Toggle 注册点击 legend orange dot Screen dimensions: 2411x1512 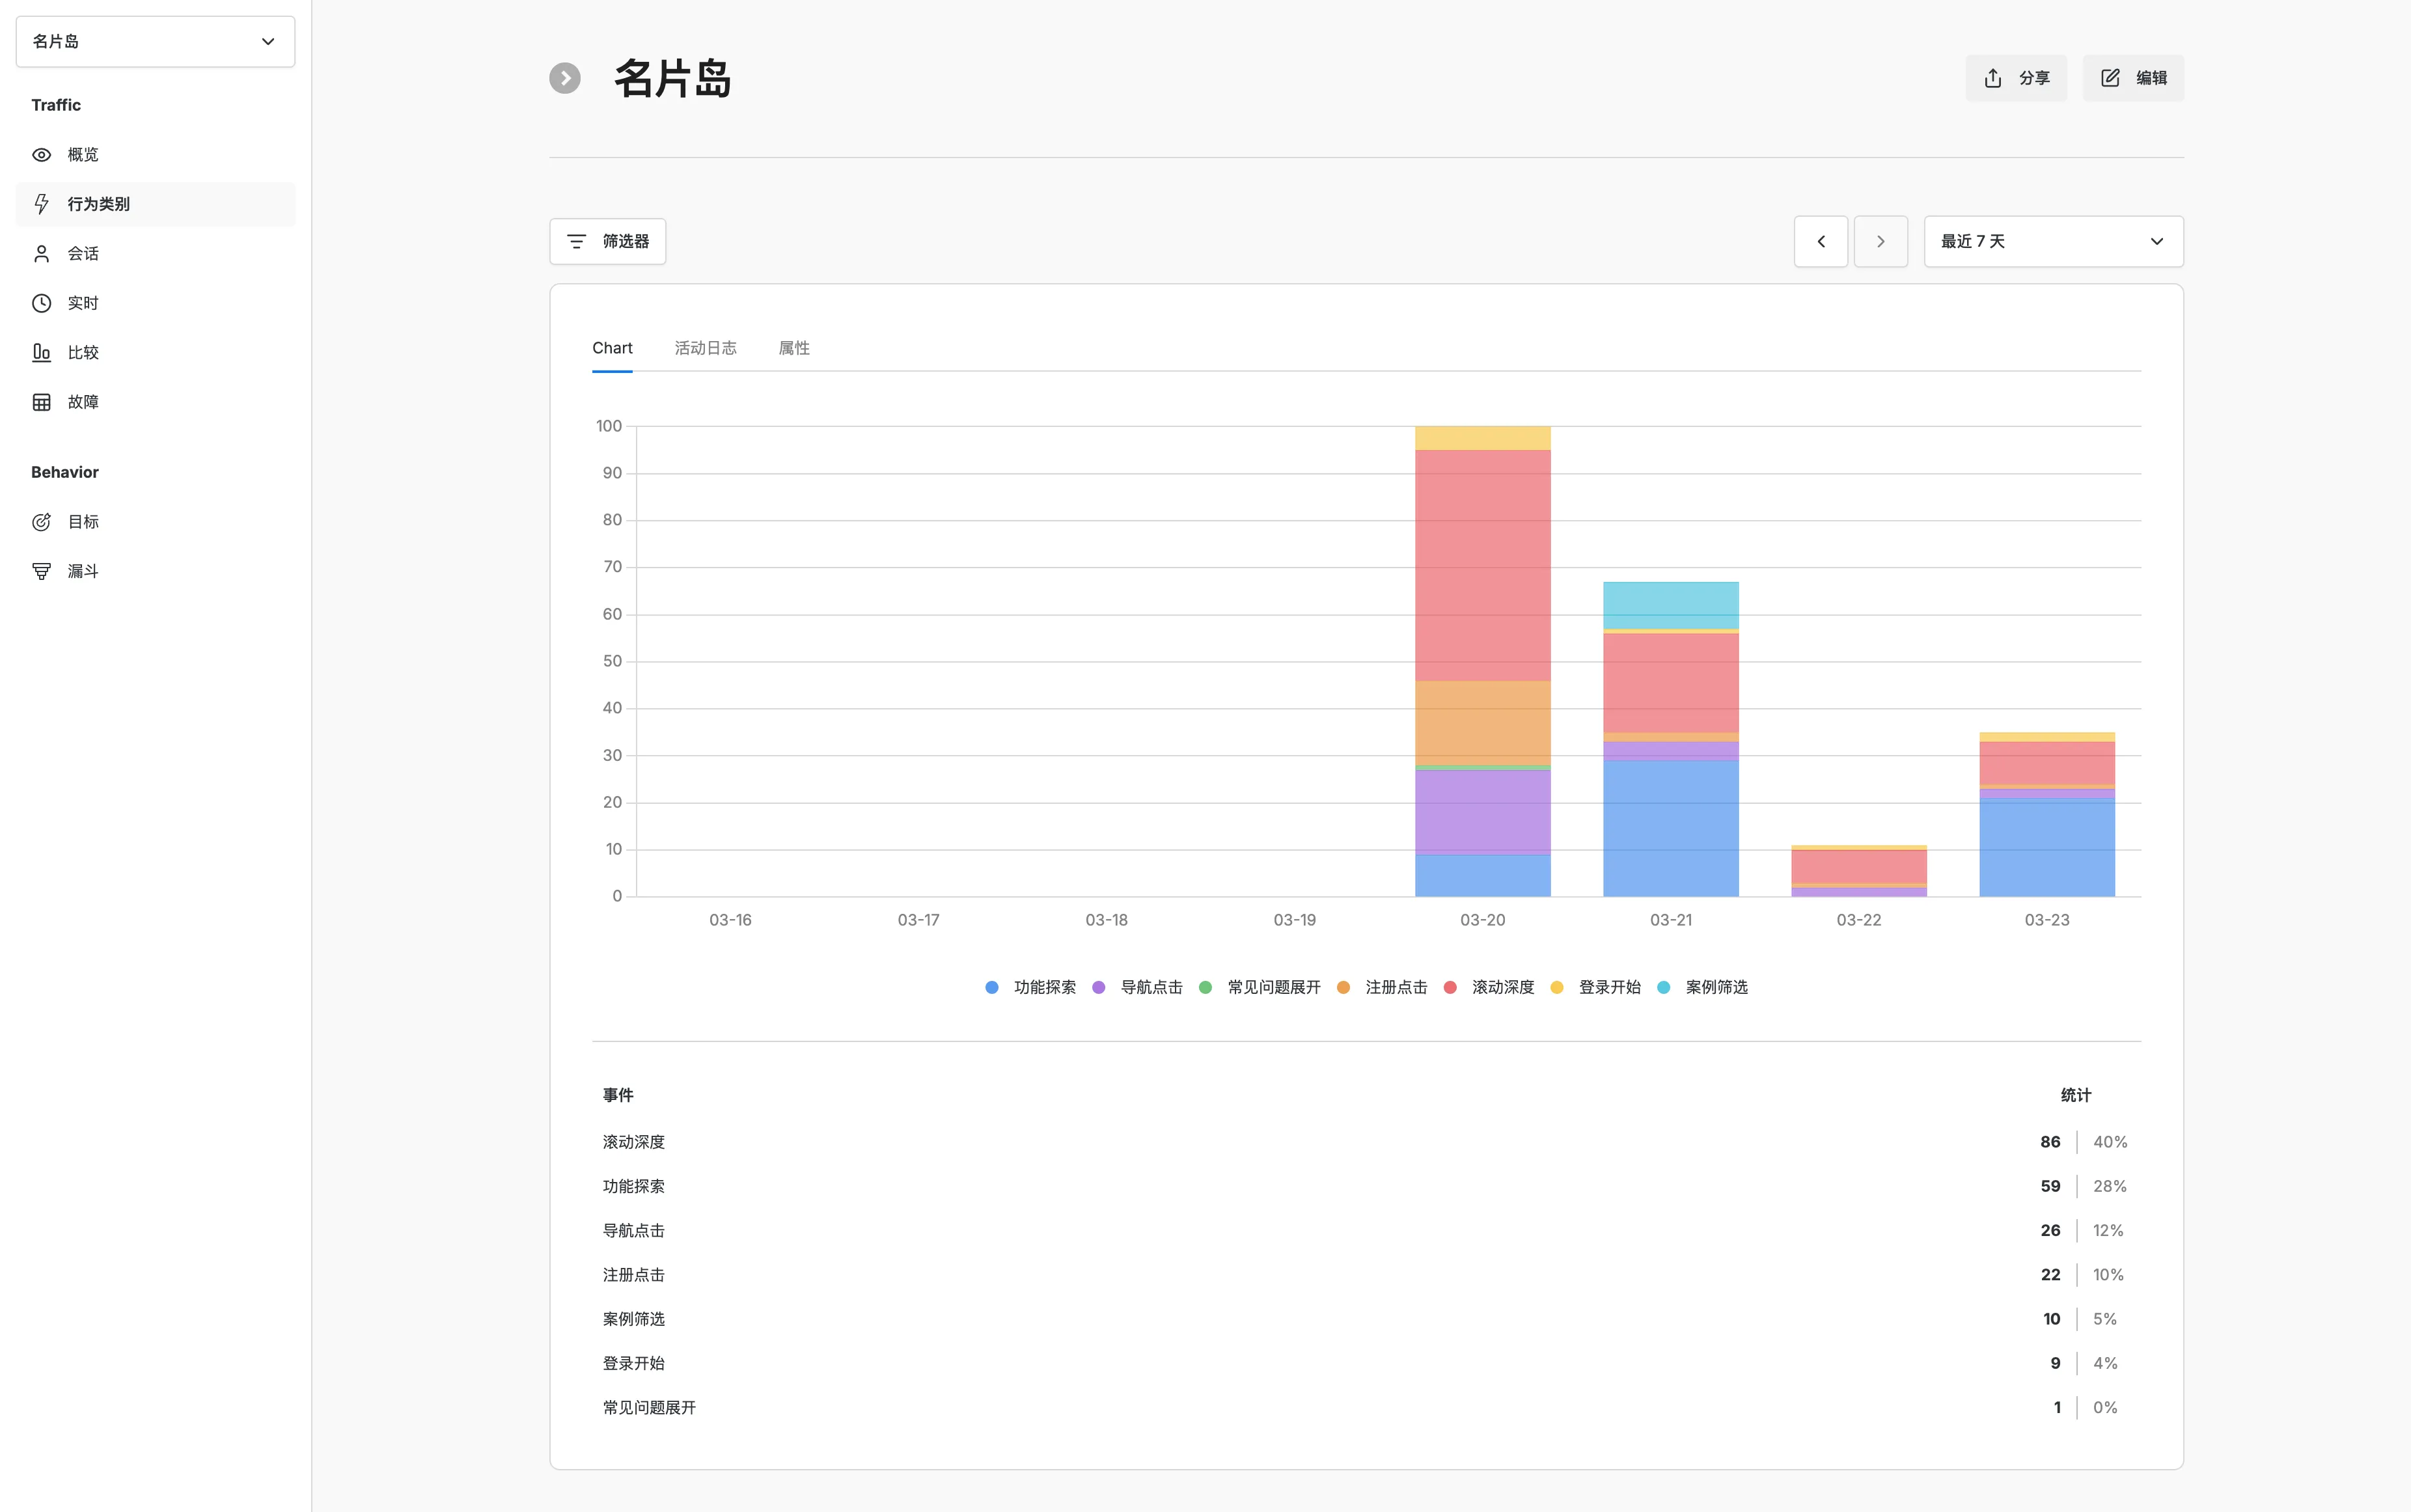point(1344,987)
